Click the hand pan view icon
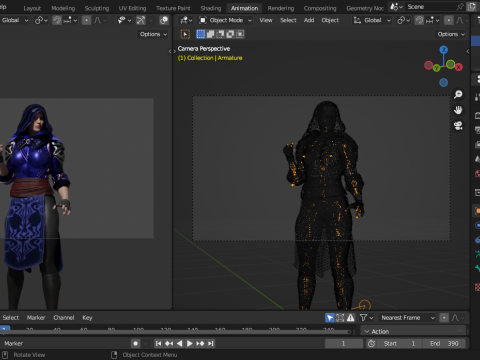Image resolution: width=480 pixels, height=360 pixels. pyautogui.click(x=458, y=110)
